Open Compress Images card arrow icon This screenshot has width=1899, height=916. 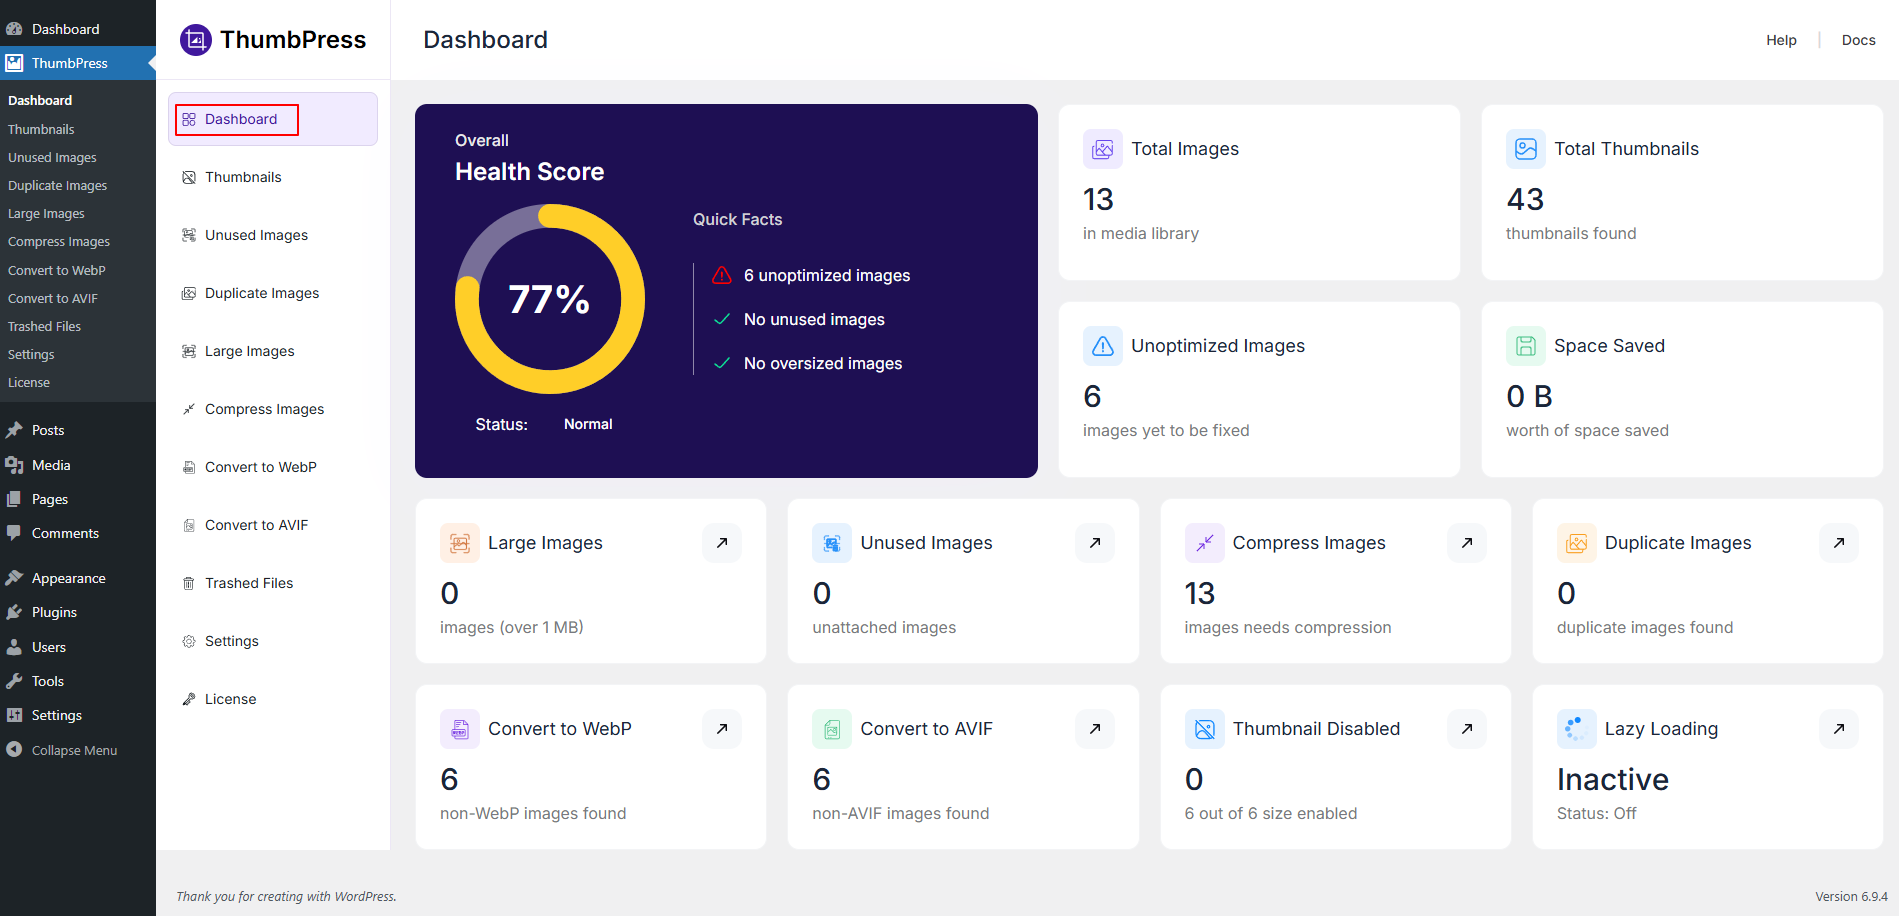(x=1467, y=543)
